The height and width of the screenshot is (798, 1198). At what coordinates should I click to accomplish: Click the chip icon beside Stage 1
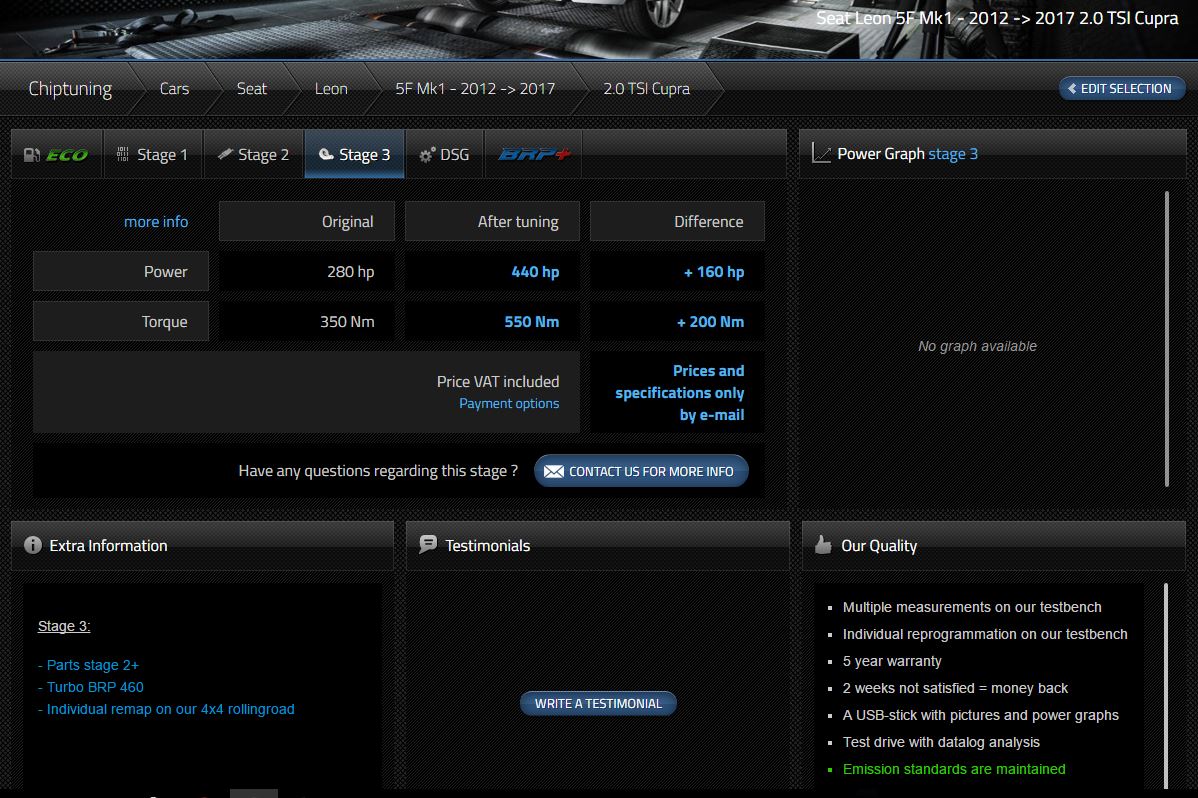click(122, 154)
